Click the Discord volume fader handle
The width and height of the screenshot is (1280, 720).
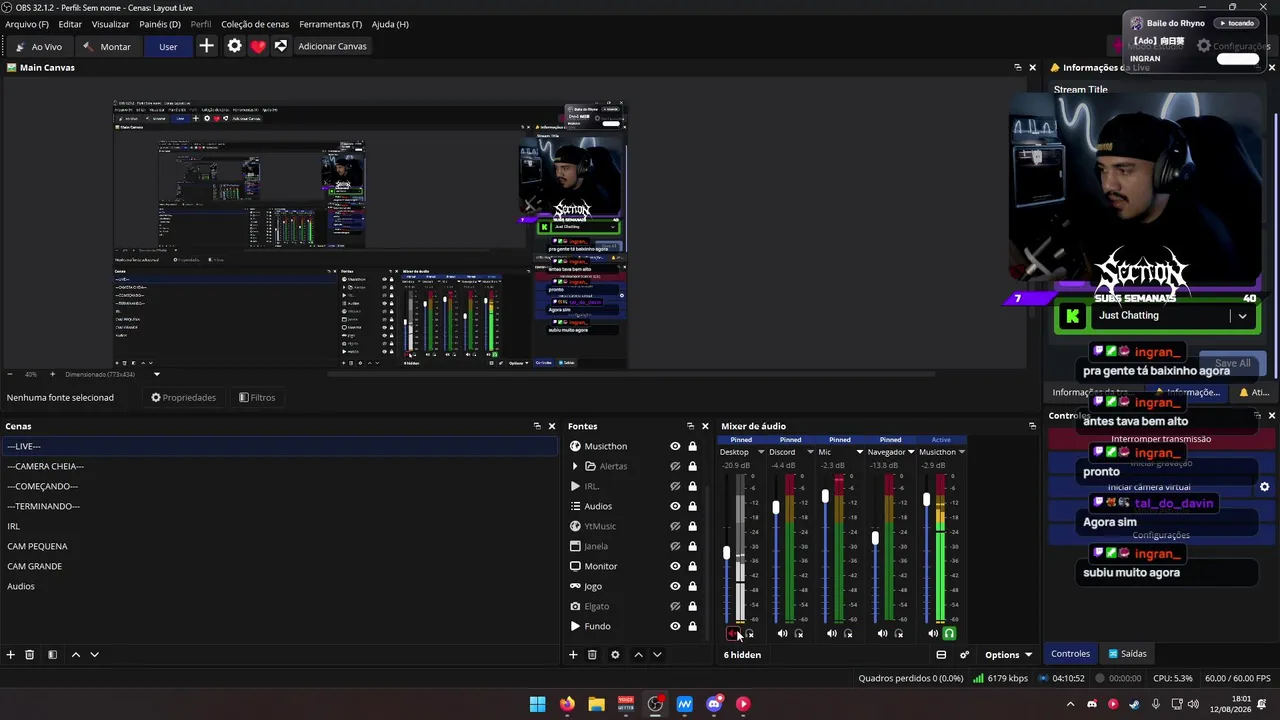pos(776,508)
